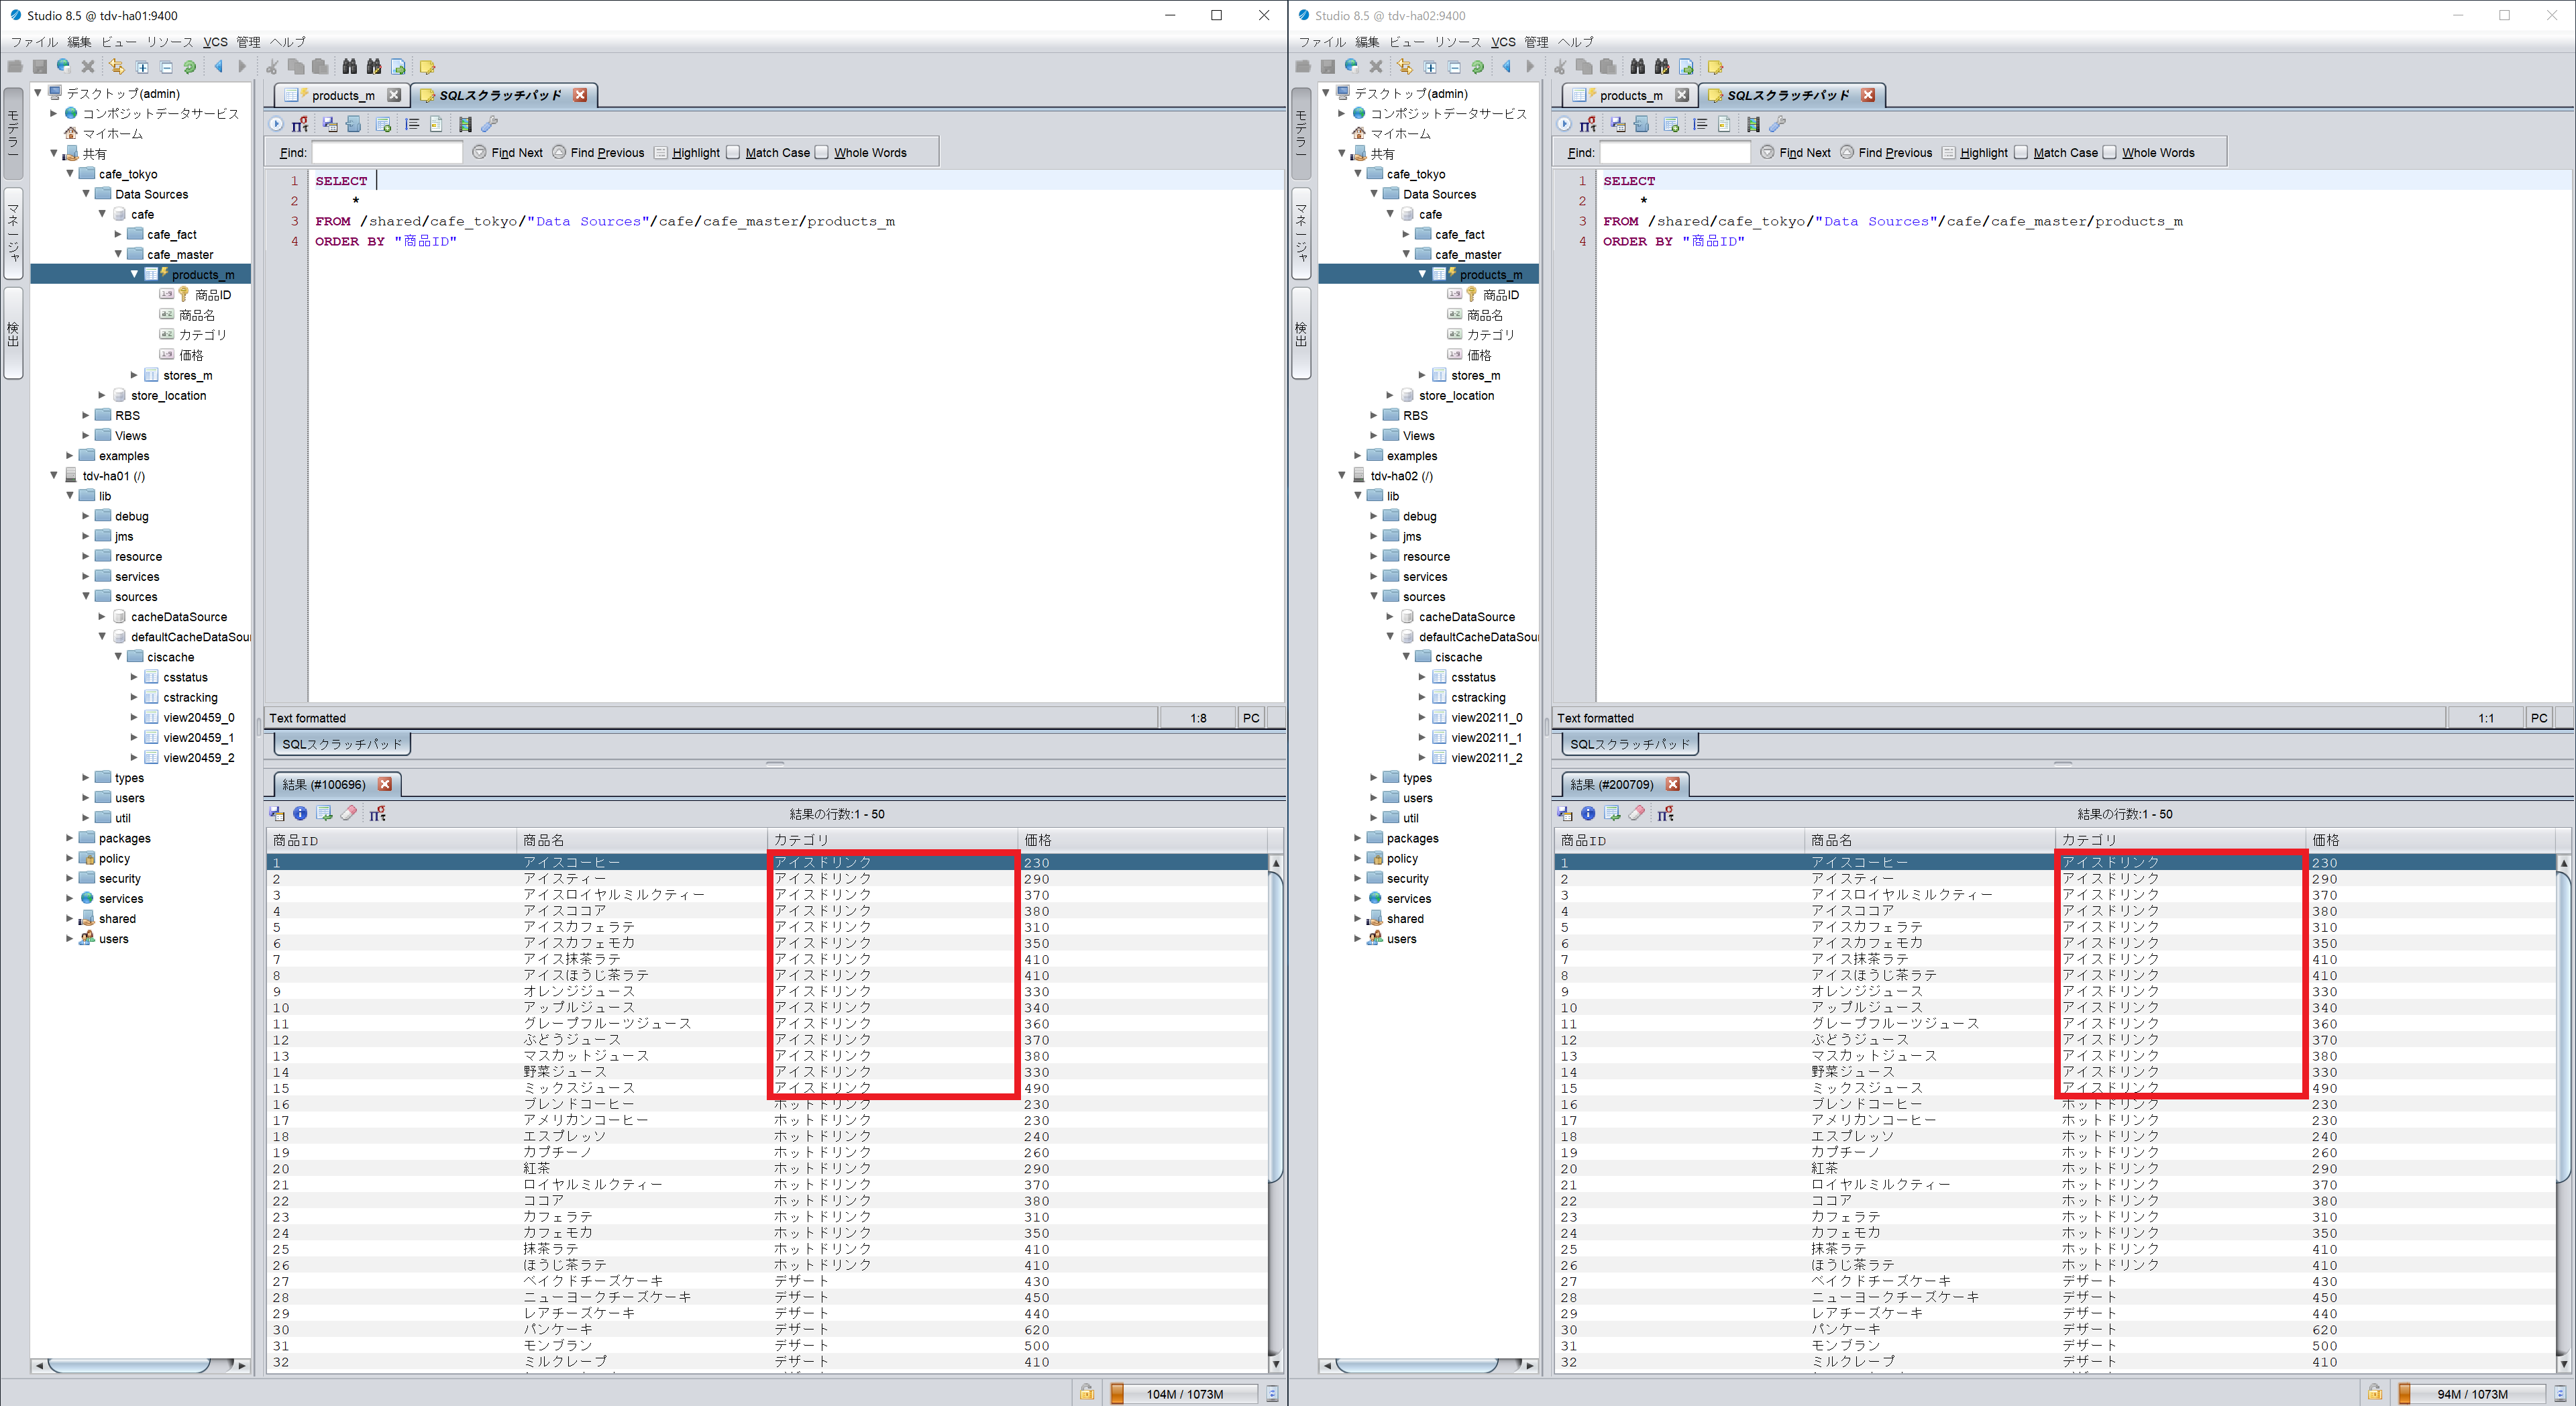The height and width of the screenshot is (1406, 2576).
Task: Open the ファイル menu in left window
Action: click(34, 42)
